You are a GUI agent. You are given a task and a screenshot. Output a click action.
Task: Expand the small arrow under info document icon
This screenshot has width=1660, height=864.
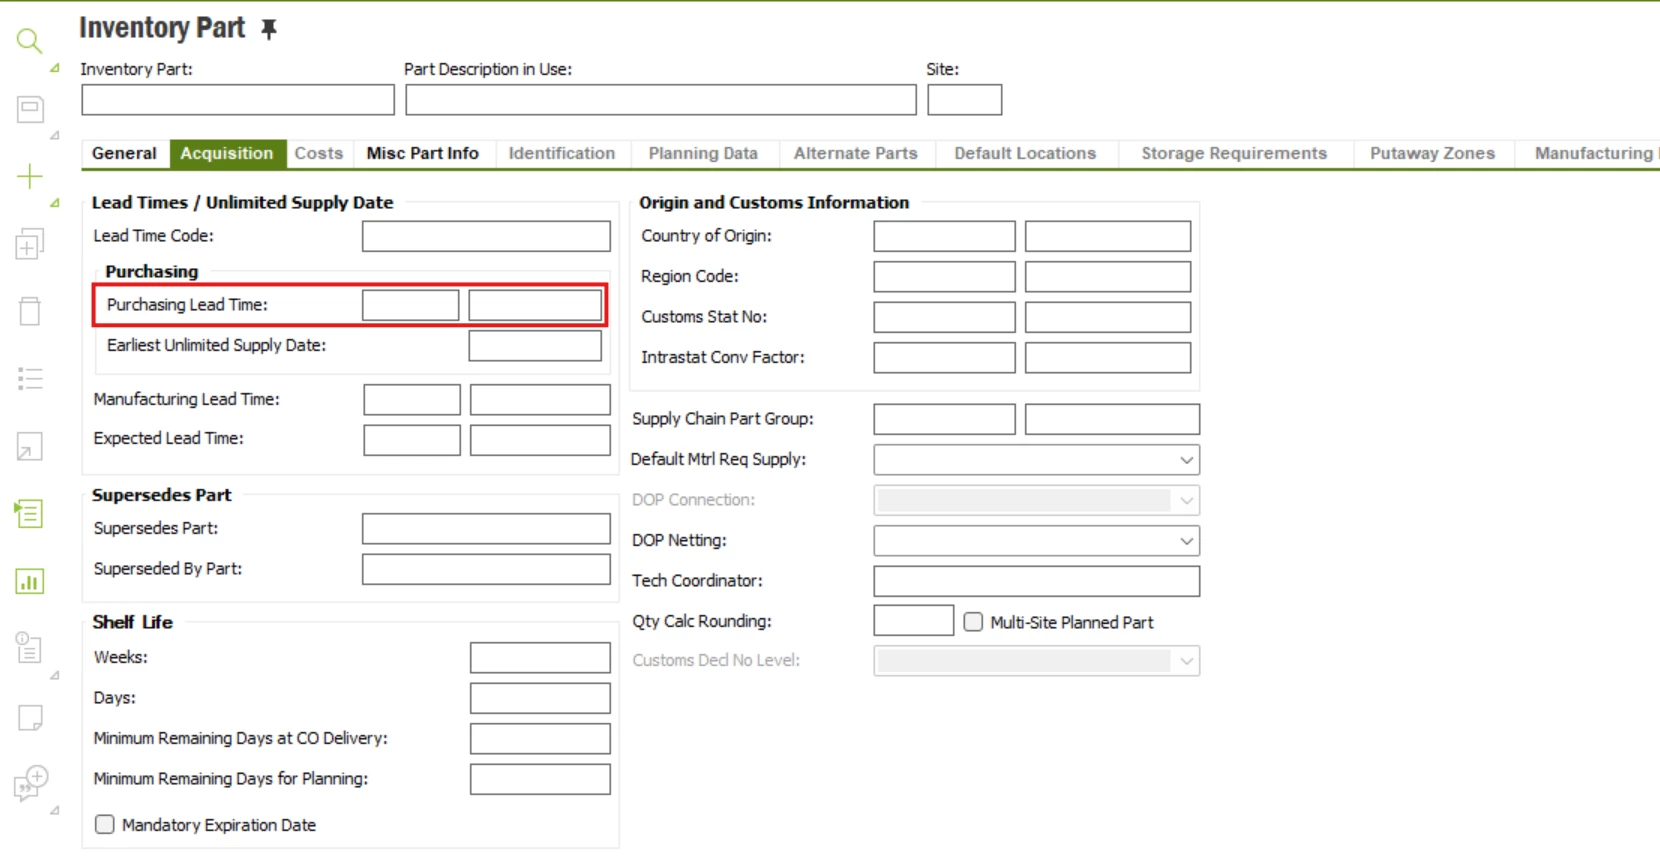(x=55, y=675)
